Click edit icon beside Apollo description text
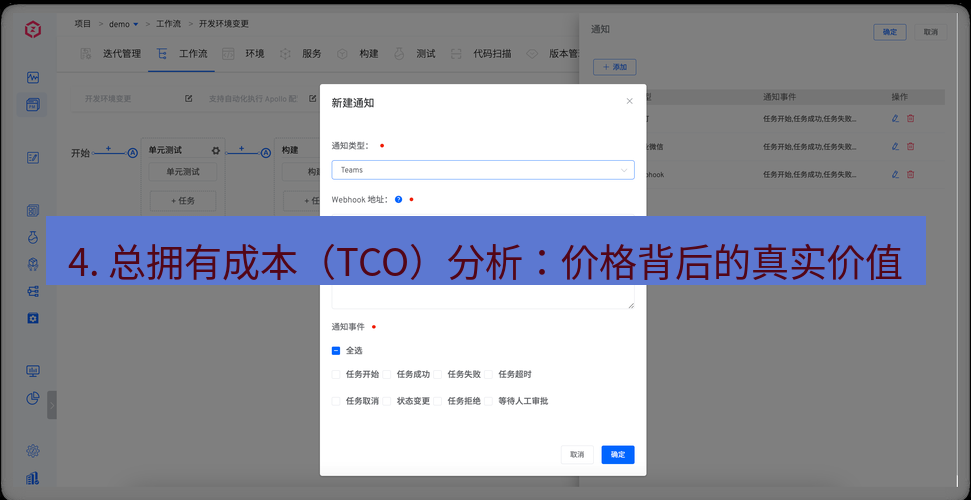The image size is (971, 500). click(313, 99)
